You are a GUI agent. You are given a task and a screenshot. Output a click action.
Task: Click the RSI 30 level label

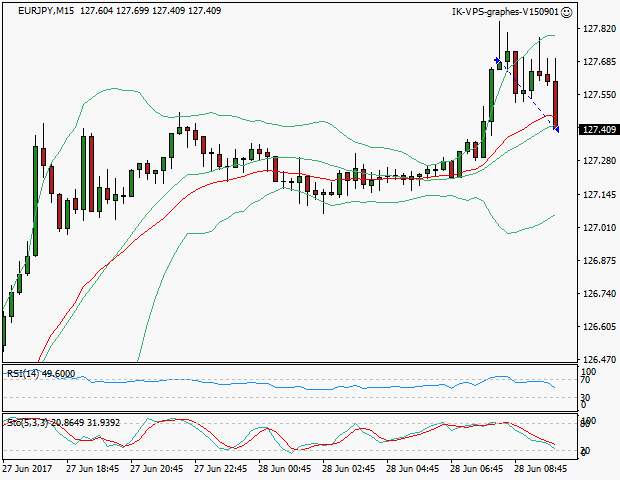pyautogui.click(x=587, y=397)
